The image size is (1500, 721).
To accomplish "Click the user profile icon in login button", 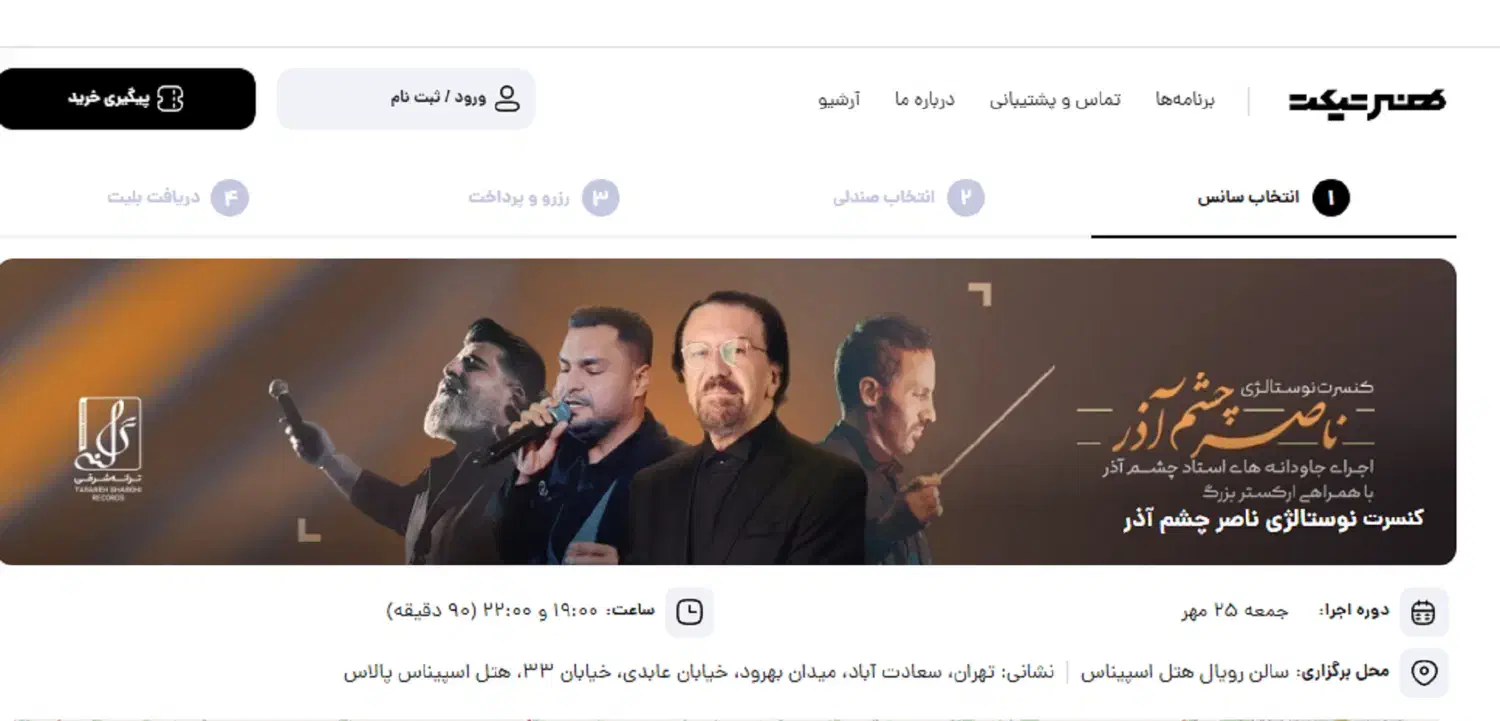I will point(508,98).
